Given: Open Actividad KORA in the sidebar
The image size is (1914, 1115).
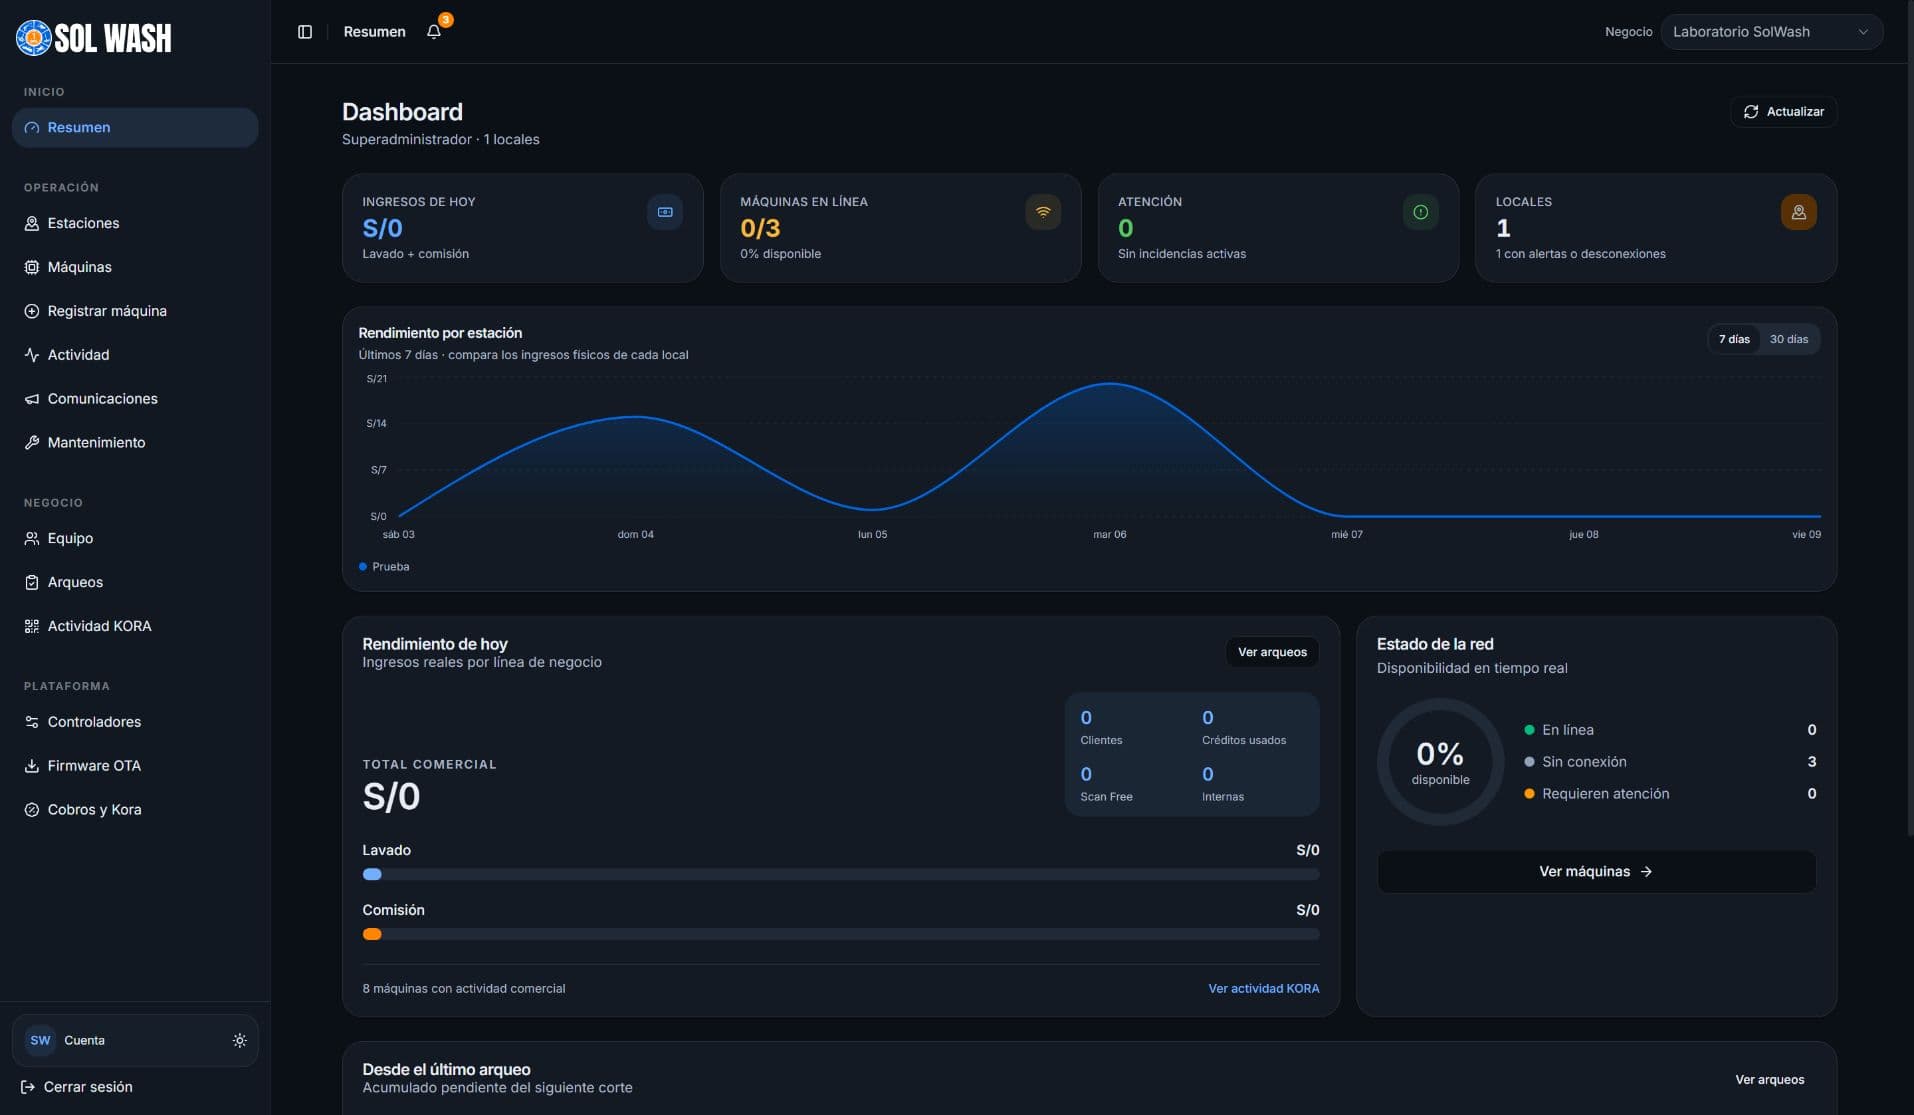Looking at the screenshot, I should (135, 626).
